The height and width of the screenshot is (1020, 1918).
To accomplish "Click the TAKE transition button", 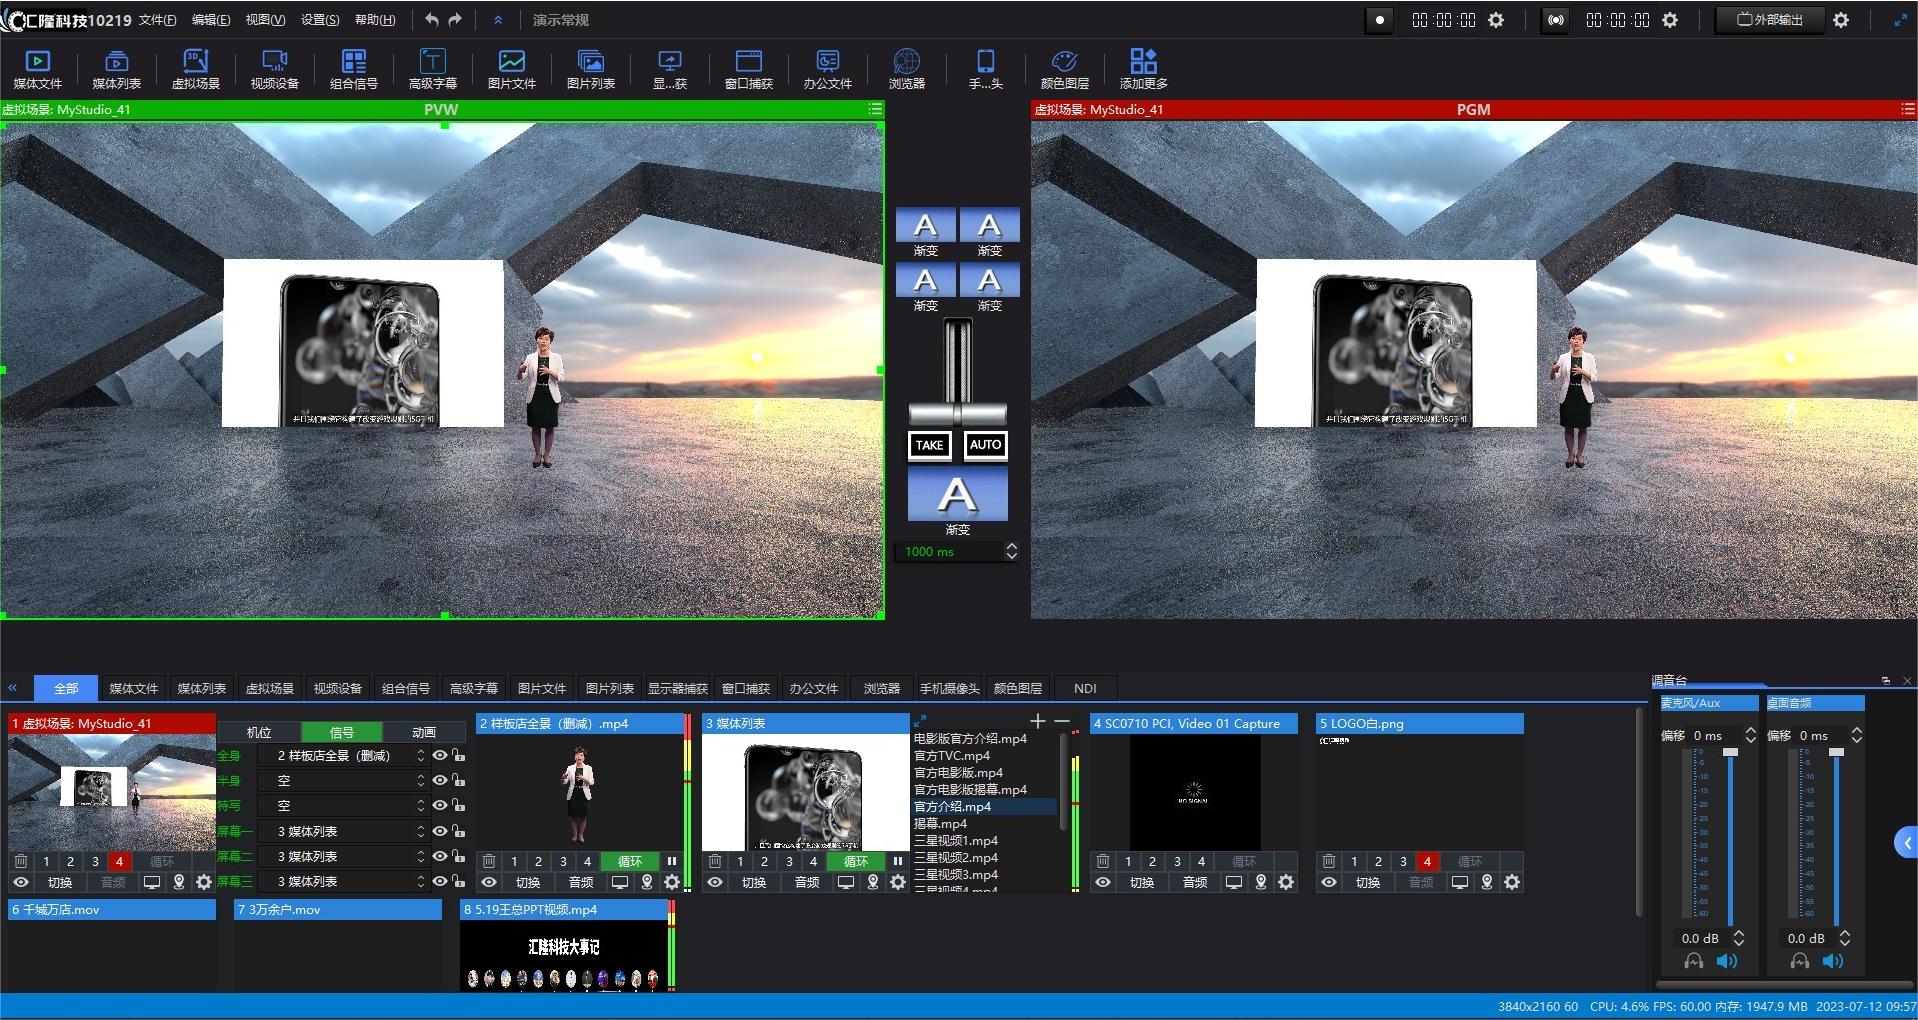I will (929, 445).
